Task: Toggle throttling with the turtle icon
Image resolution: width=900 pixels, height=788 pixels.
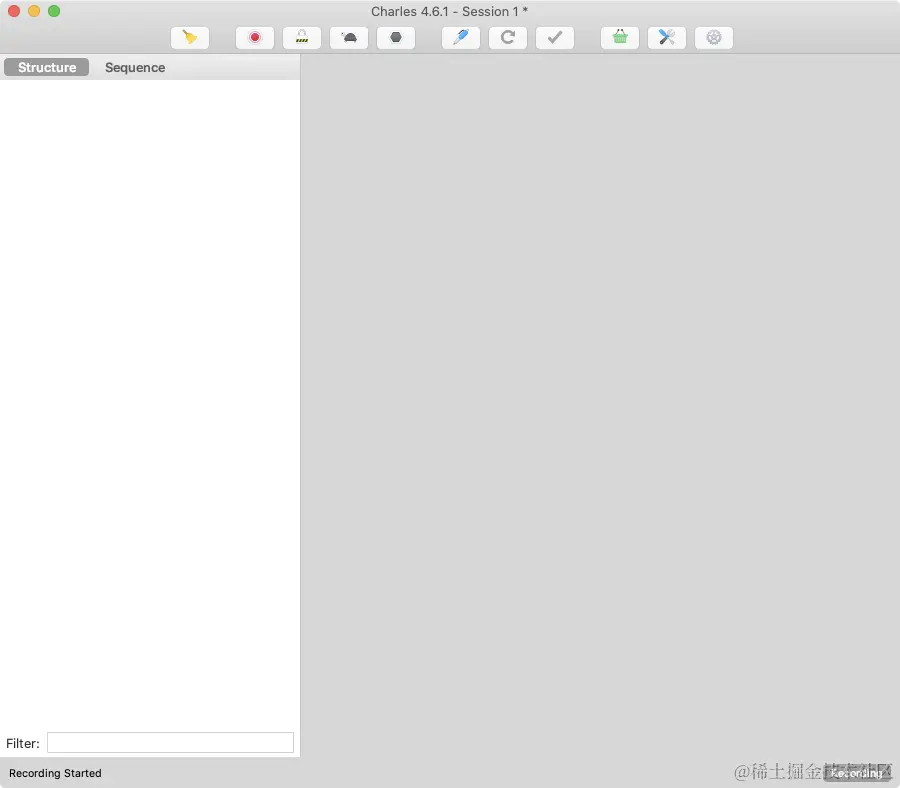Action: point(349,38)
